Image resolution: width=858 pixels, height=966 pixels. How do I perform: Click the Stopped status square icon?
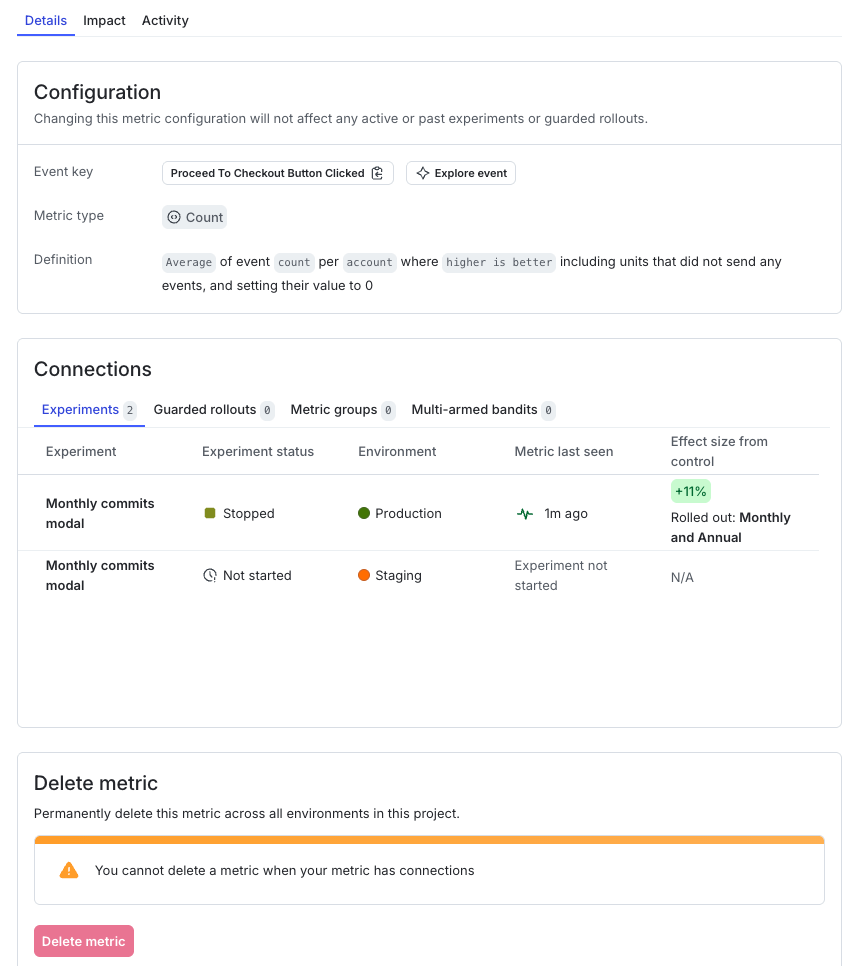(211, 513)
